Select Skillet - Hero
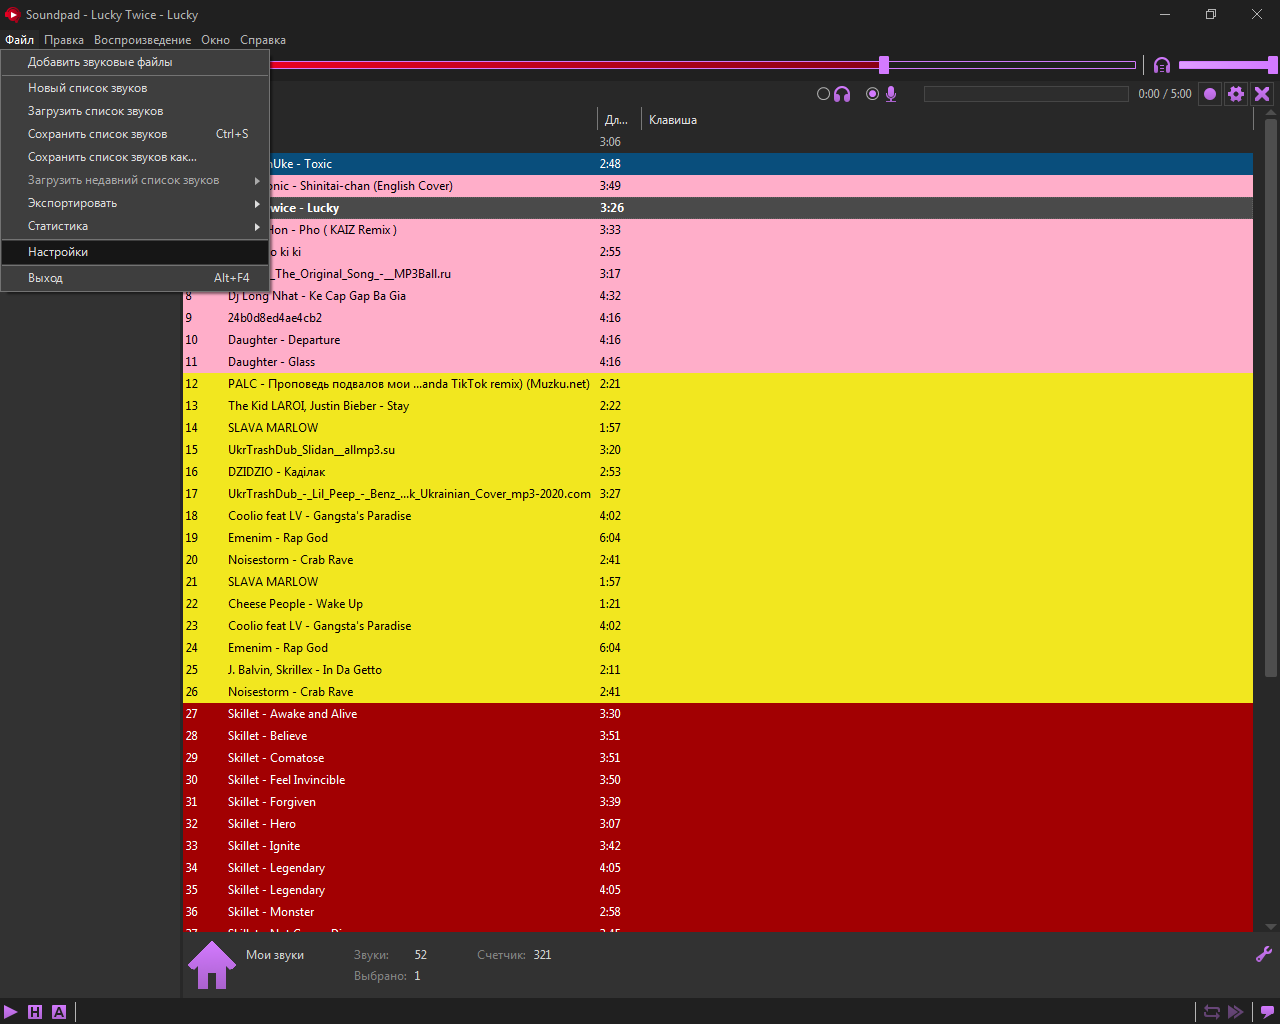This screenshot has width=1280, height=1024. pos(718,824)
